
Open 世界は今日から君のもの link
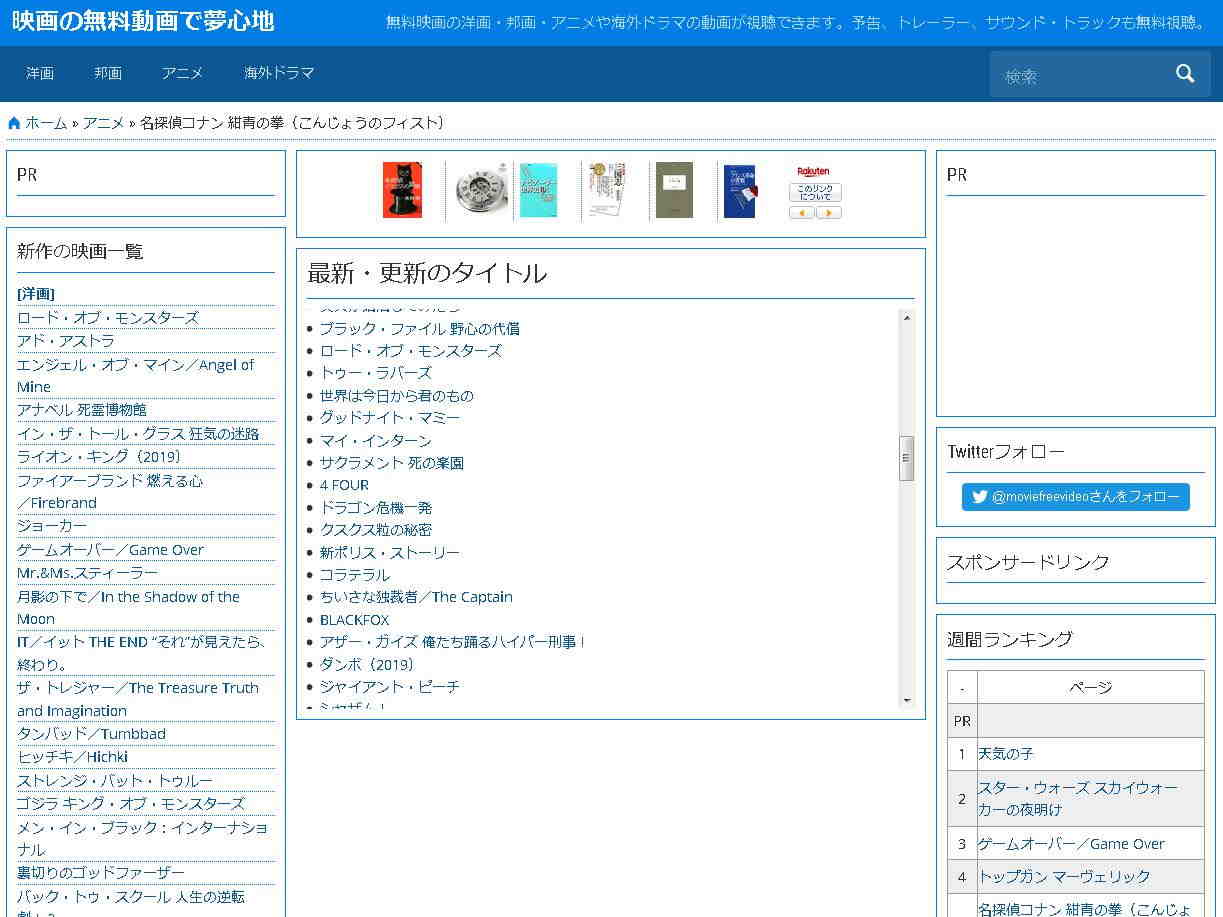396,395
